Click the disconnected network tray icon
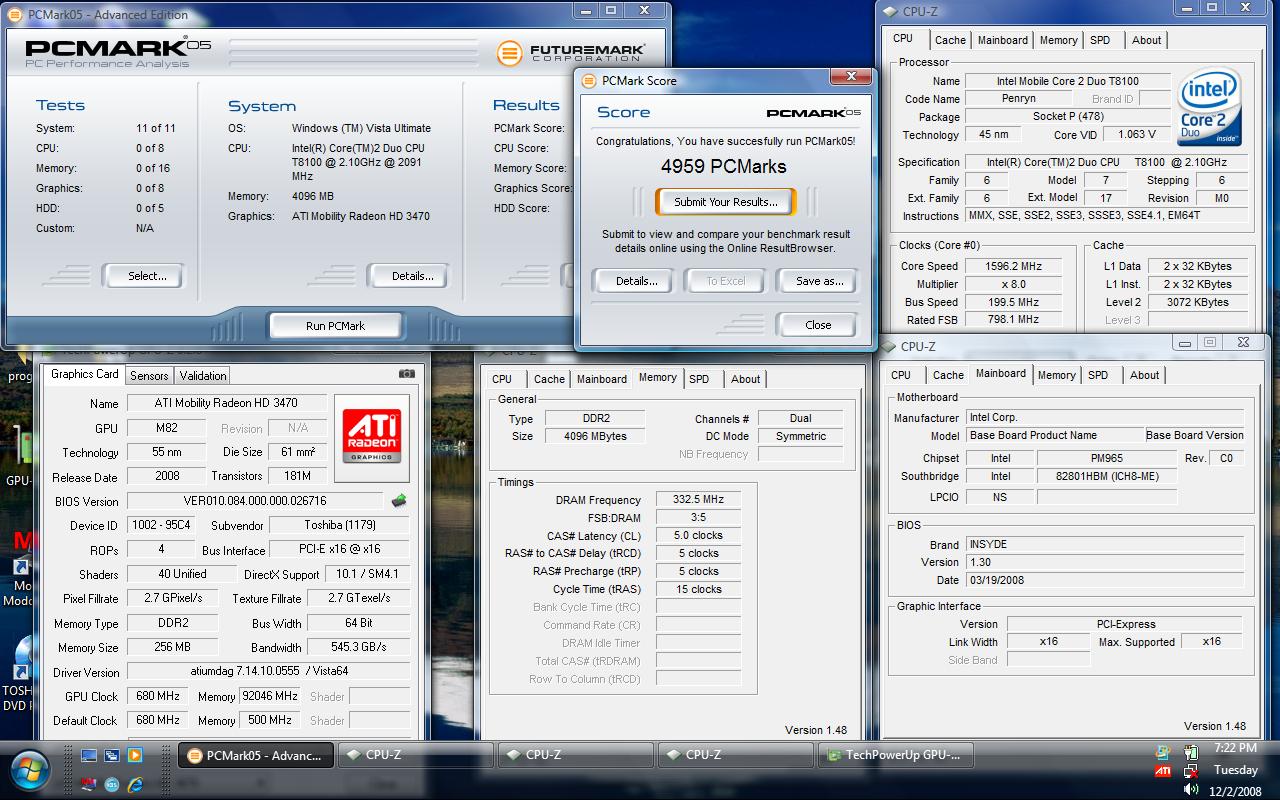 click(1191, 771)
